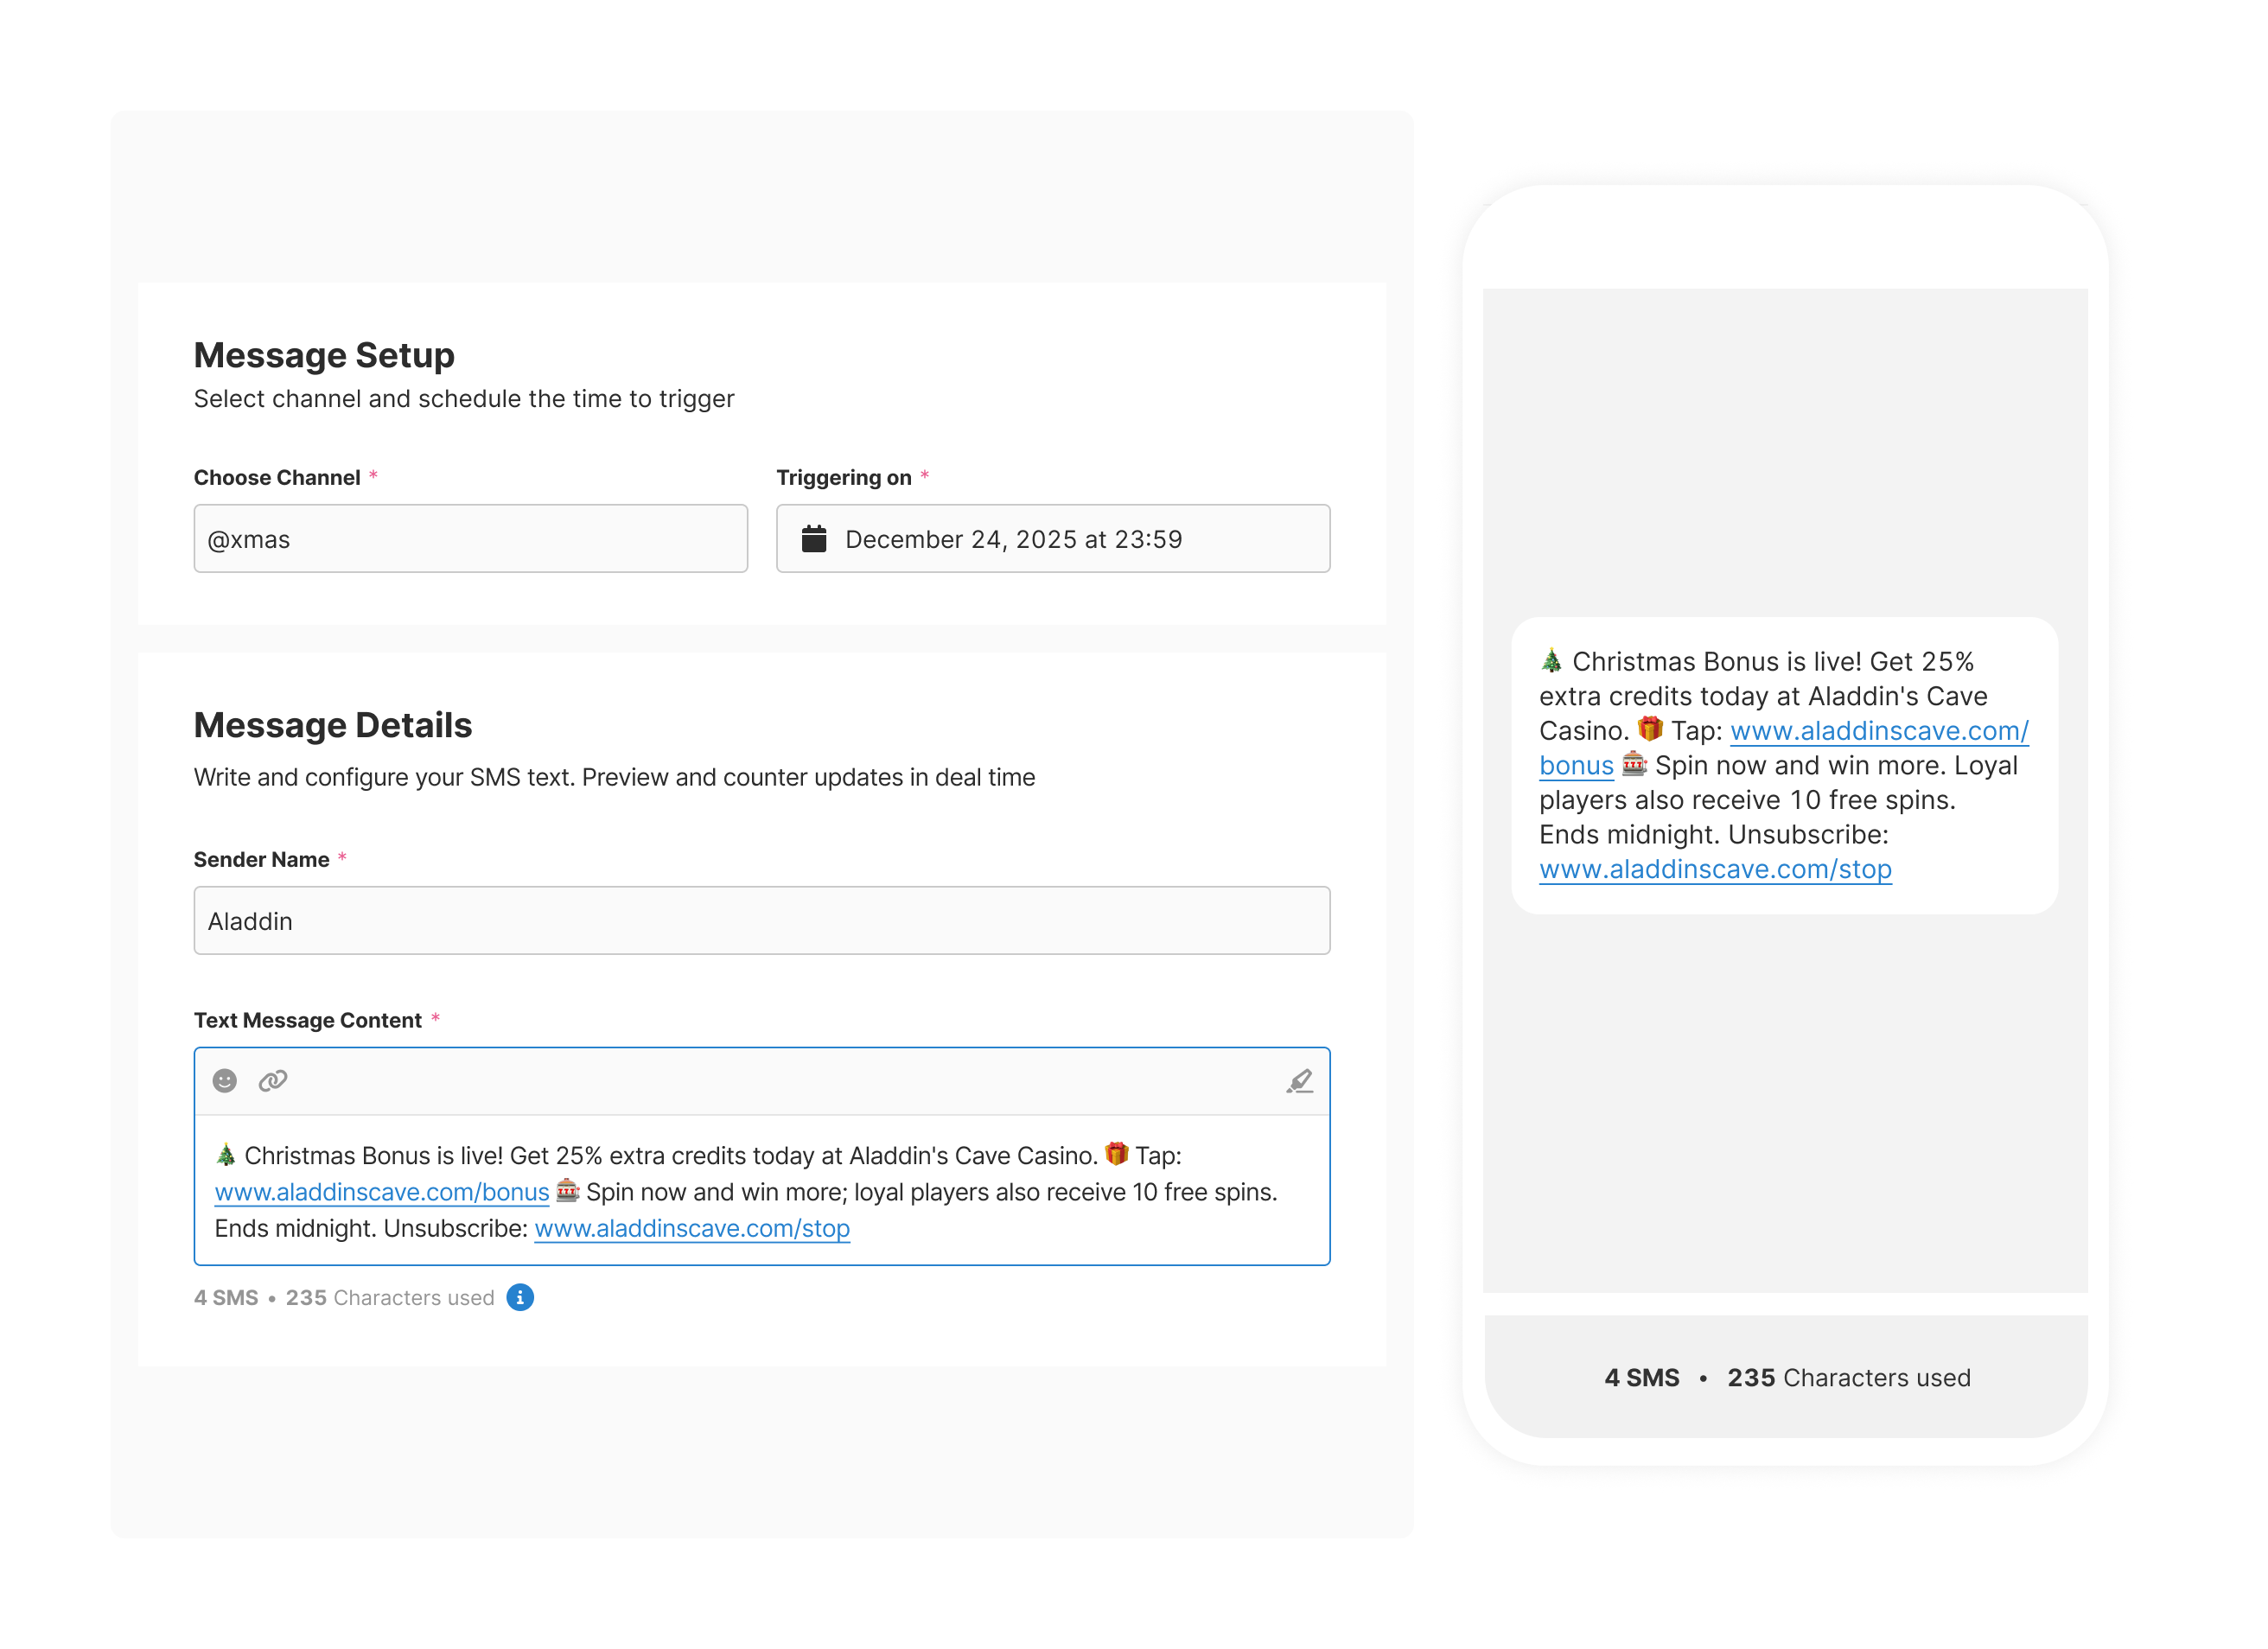2268x1649 pixels.
Task: Open the @xmas Choose Channel field
Action: click(470, 538)
